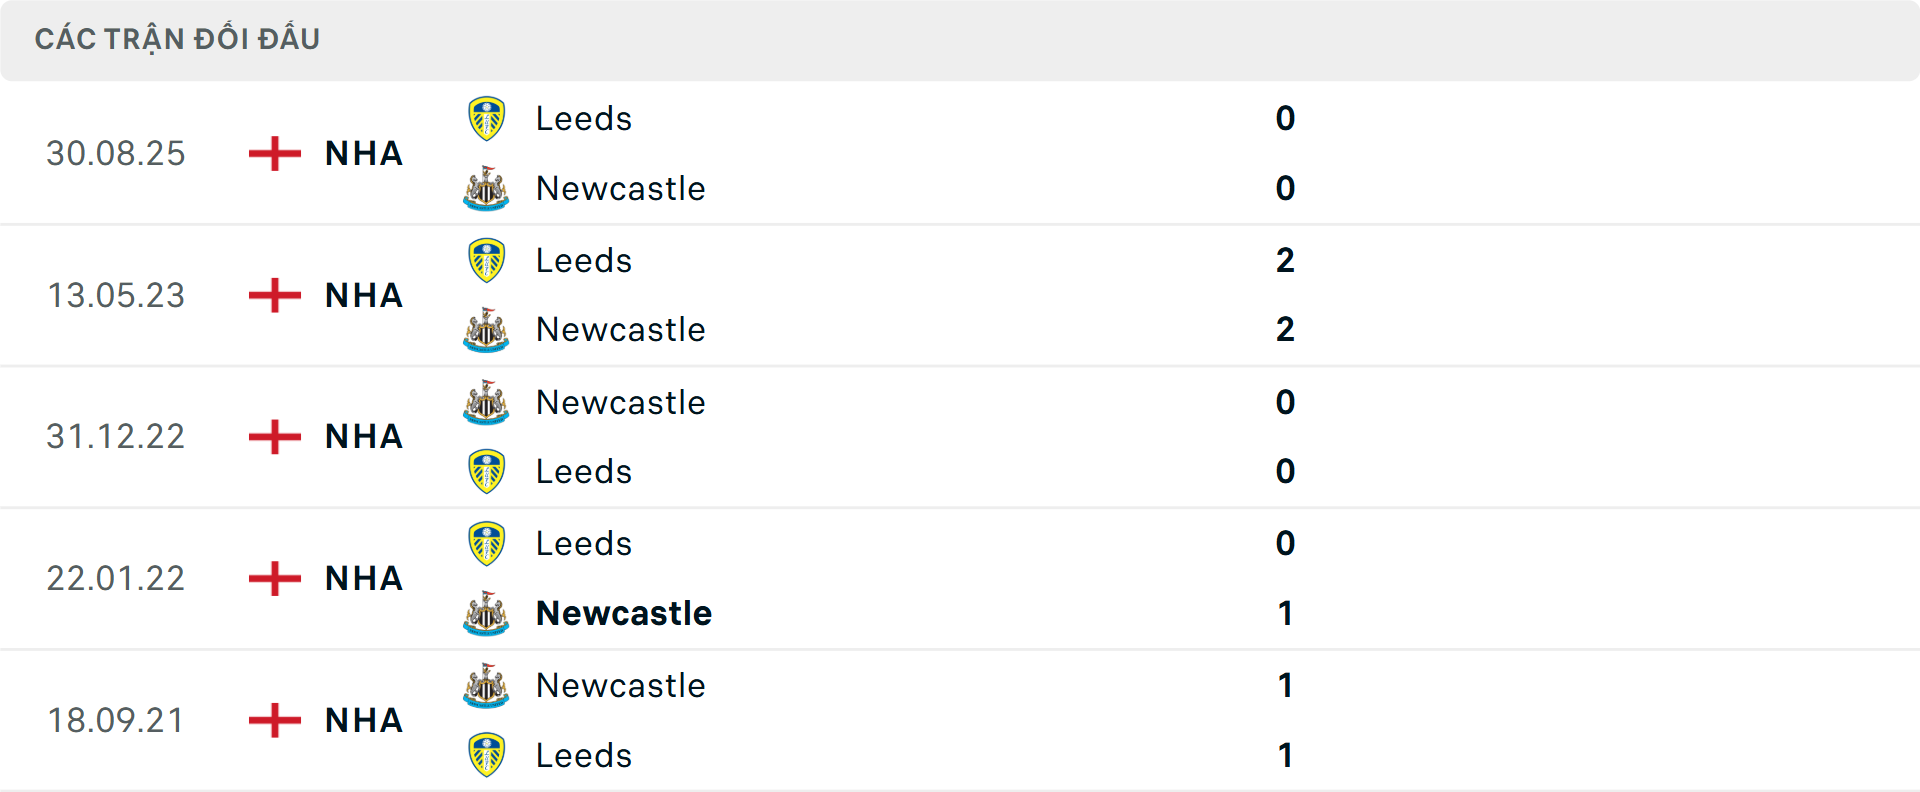This screenshot has height=792, width=1920.
Task: Click the NHA label in the 31.12.22 row
Action: click(x=362, y=436)
